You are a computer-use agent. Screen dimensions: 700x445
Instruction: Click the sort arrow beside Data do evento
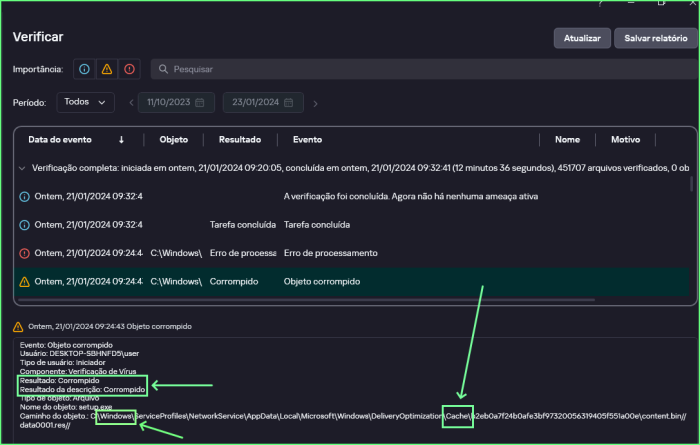[x=122, y=140]
